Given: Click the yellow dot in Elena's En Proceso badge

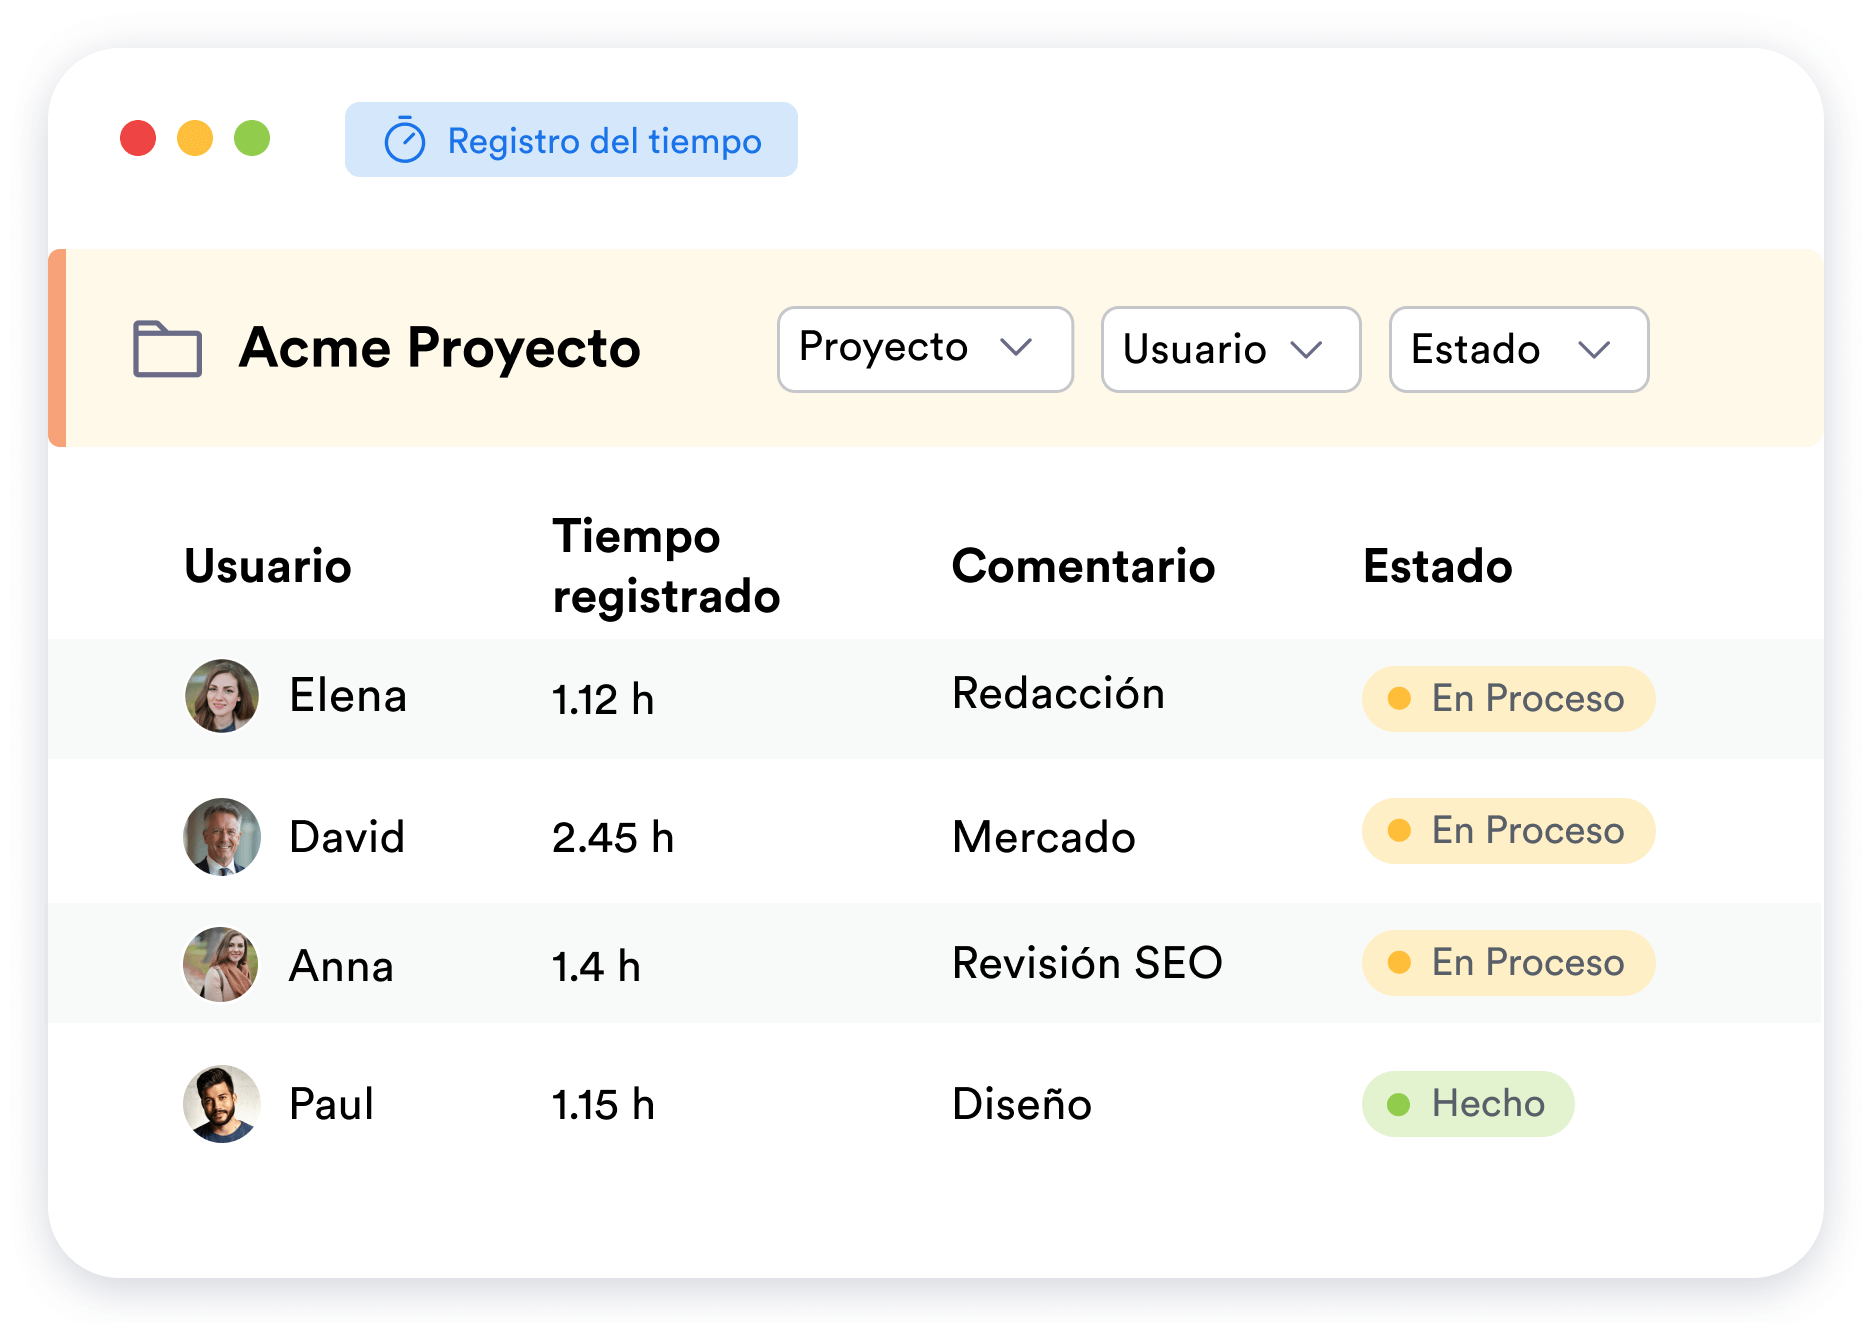Looking at the screenshot, I should (1401, 698).
